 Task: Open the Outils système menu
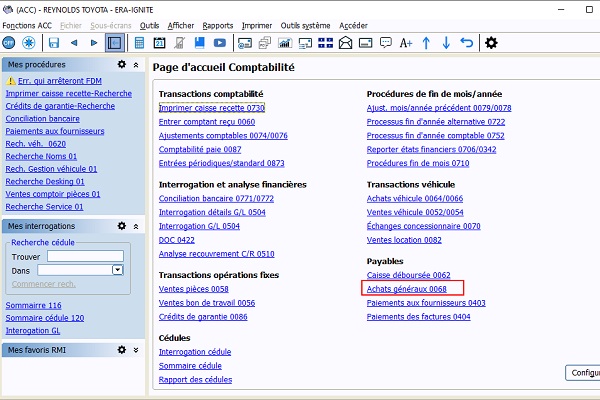(306, 24)
